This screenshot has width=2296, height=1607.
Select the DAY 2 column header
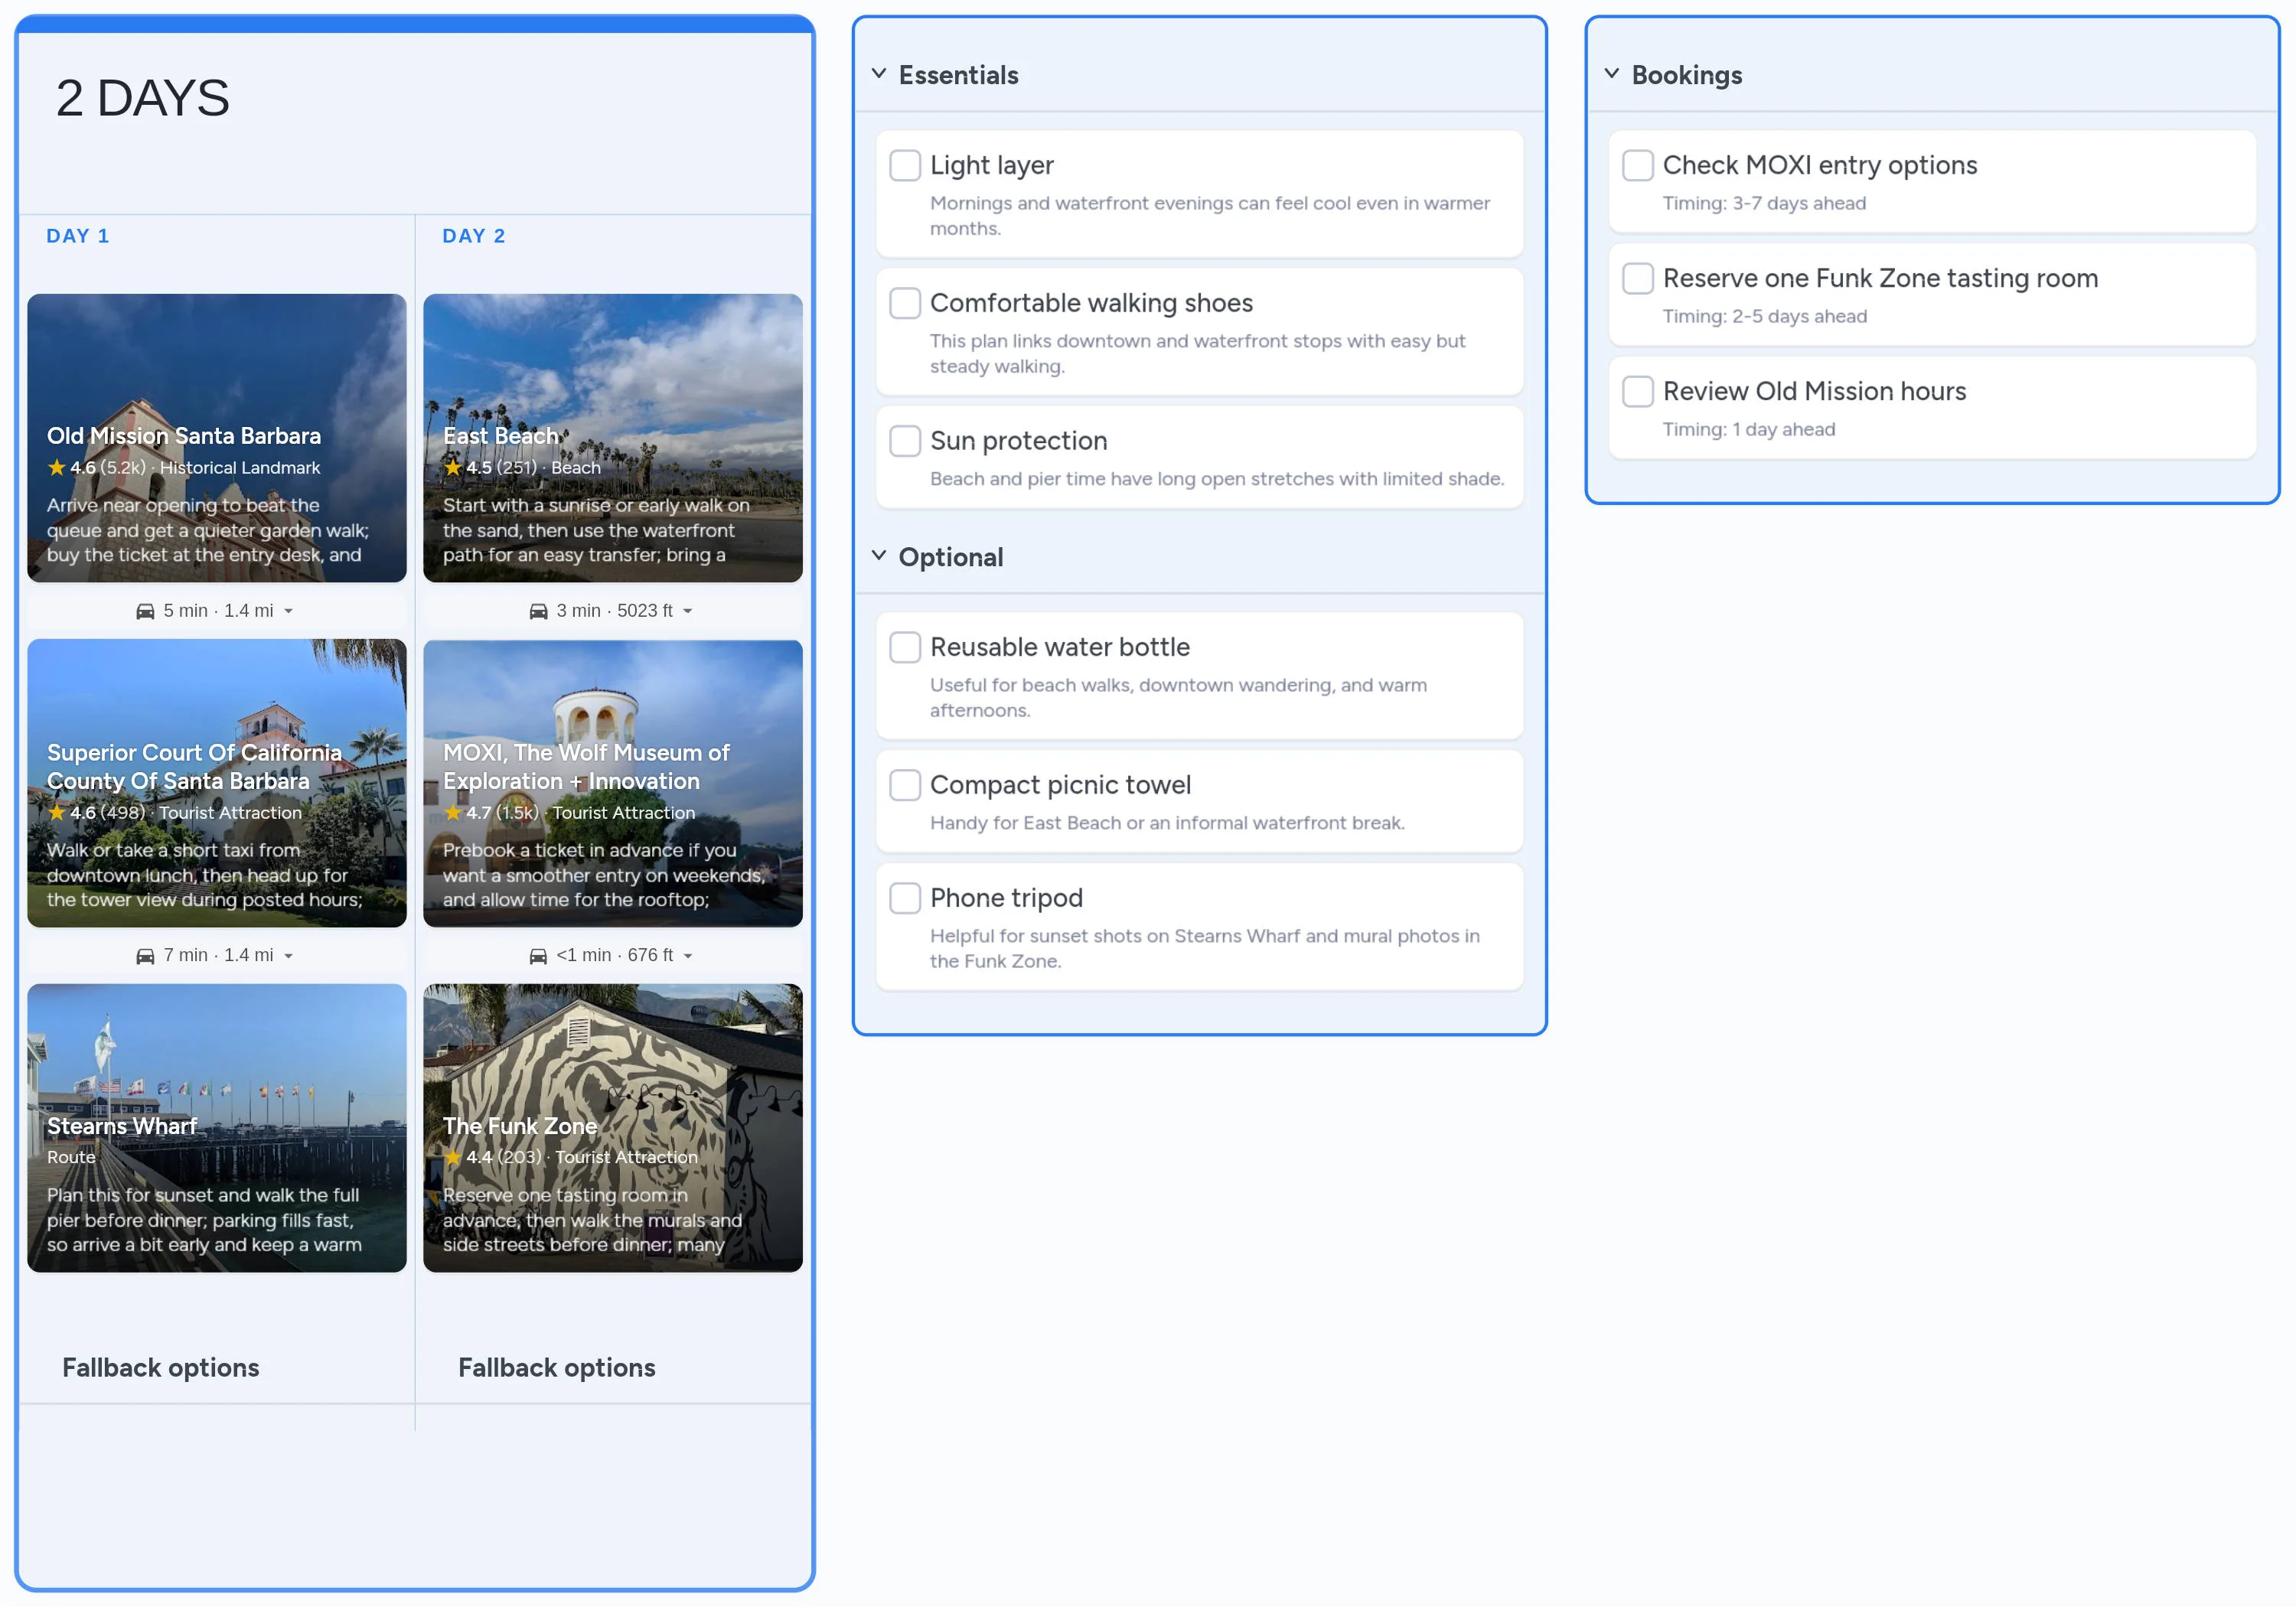pyautogui.click(x=474, y=236)
